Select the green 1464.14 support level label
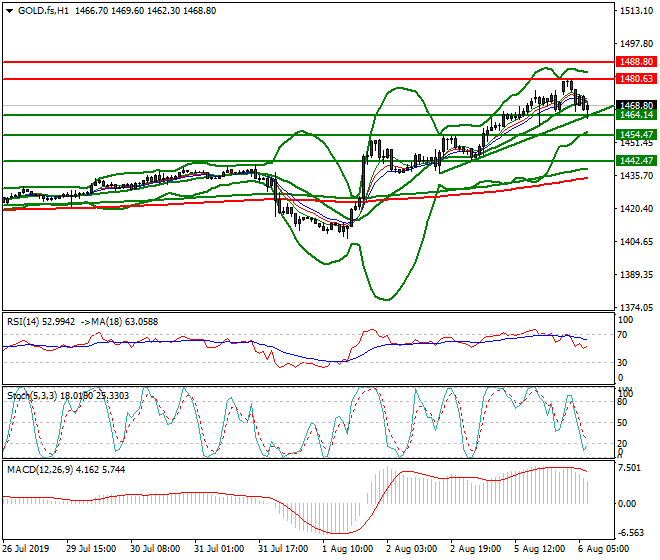 pos(635,115)
